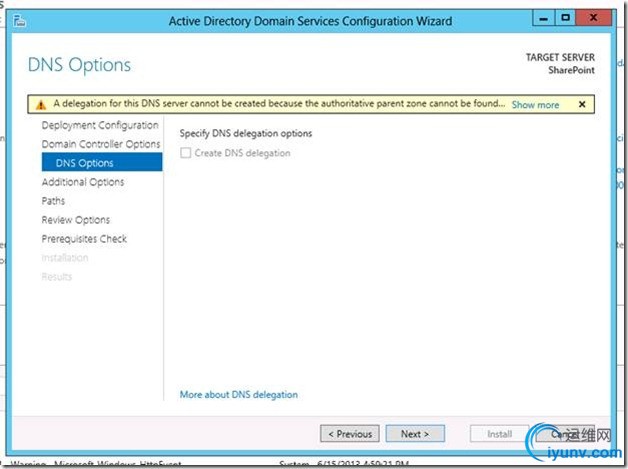Click the delegation warning message text
Viewport: 628px width, 469px height.
(x=279, y=104)
